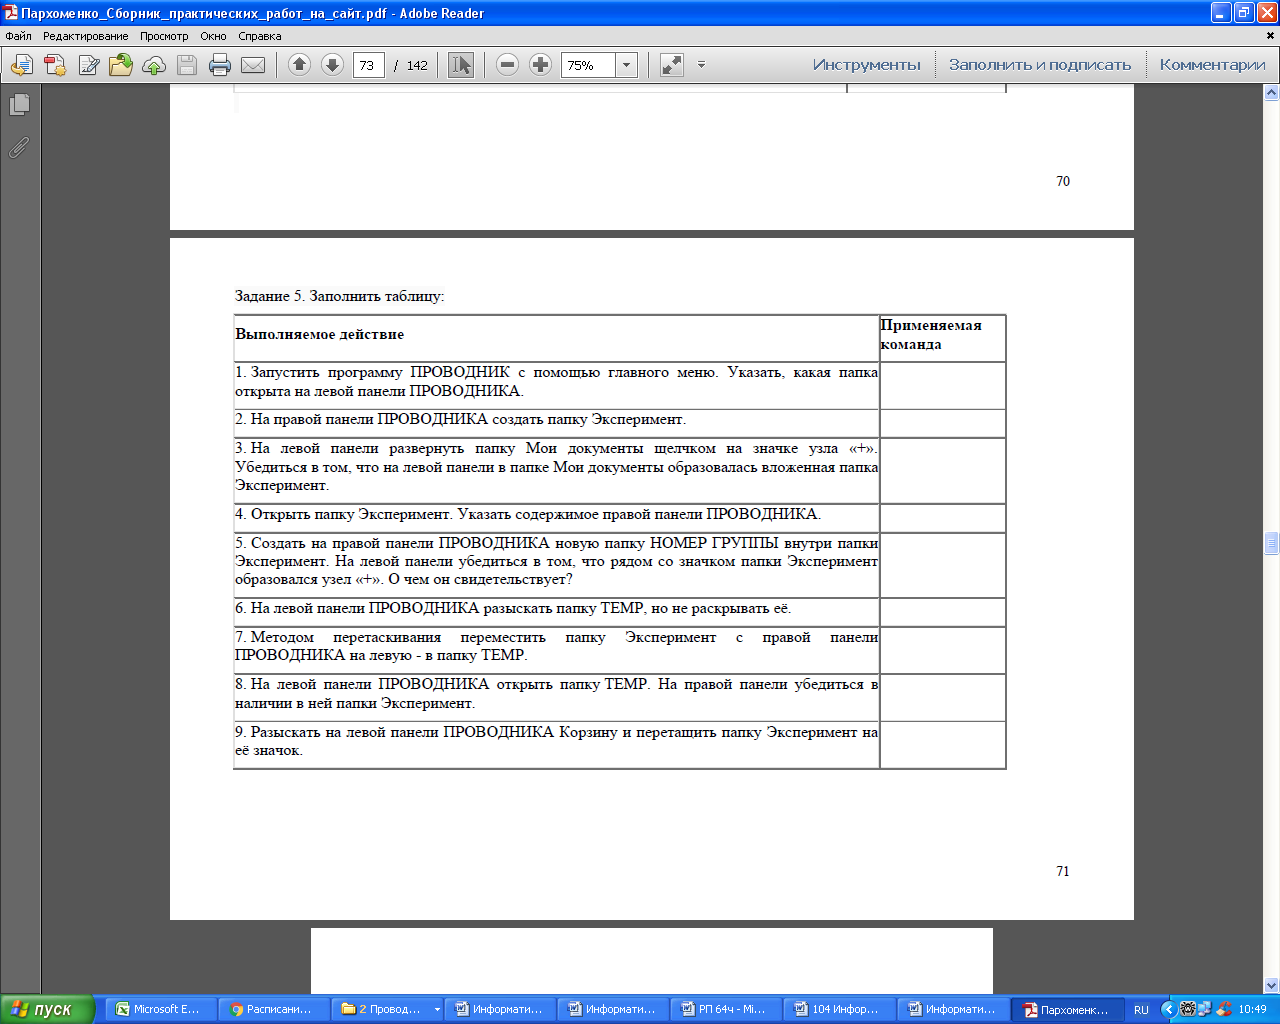The height and width of the screenshot is (1024, 1280).
Task: Expand the taskbar Проводник group arrow
Action: click(x=437, y=1010)
